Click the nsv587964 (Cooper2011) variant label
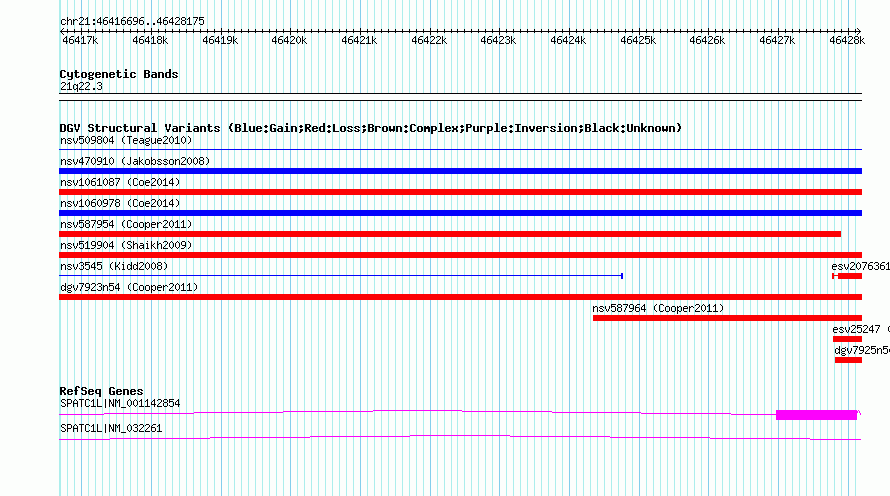The image size is (890, 496). coord(658,308)
